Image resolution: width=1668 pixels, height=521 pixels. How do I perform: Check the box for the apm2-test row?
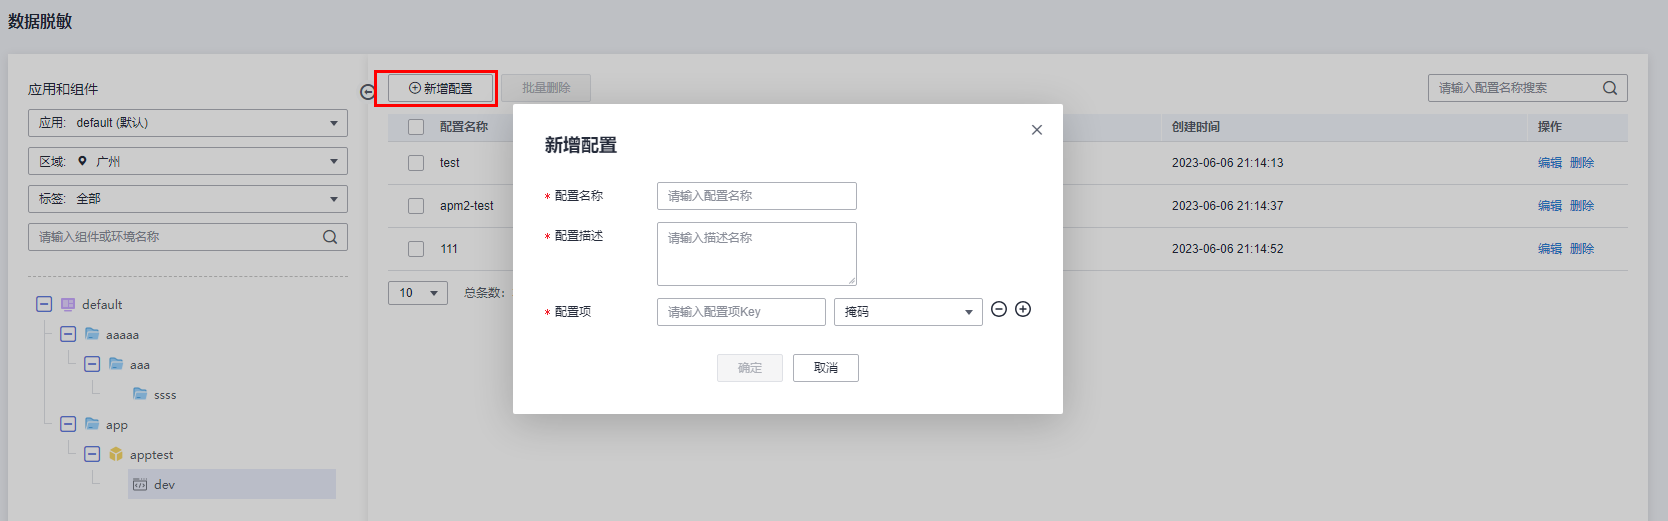point(416,206)
